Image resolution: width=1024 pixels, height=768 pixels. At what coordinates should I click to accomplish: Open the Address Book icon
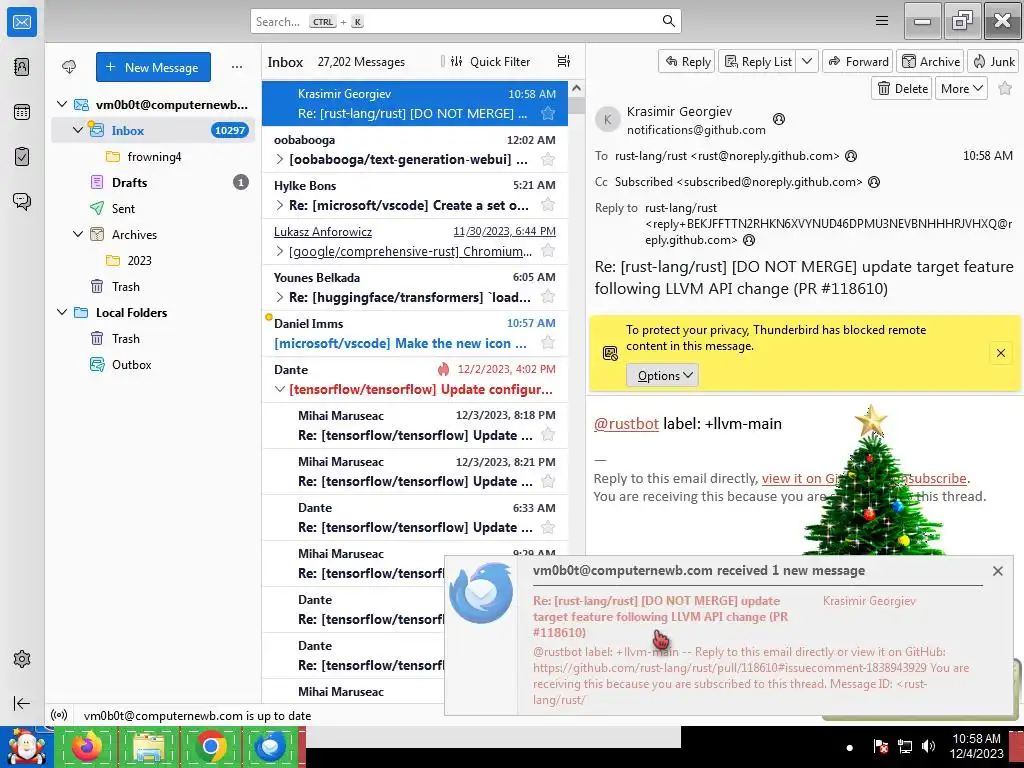pos(22,67)
